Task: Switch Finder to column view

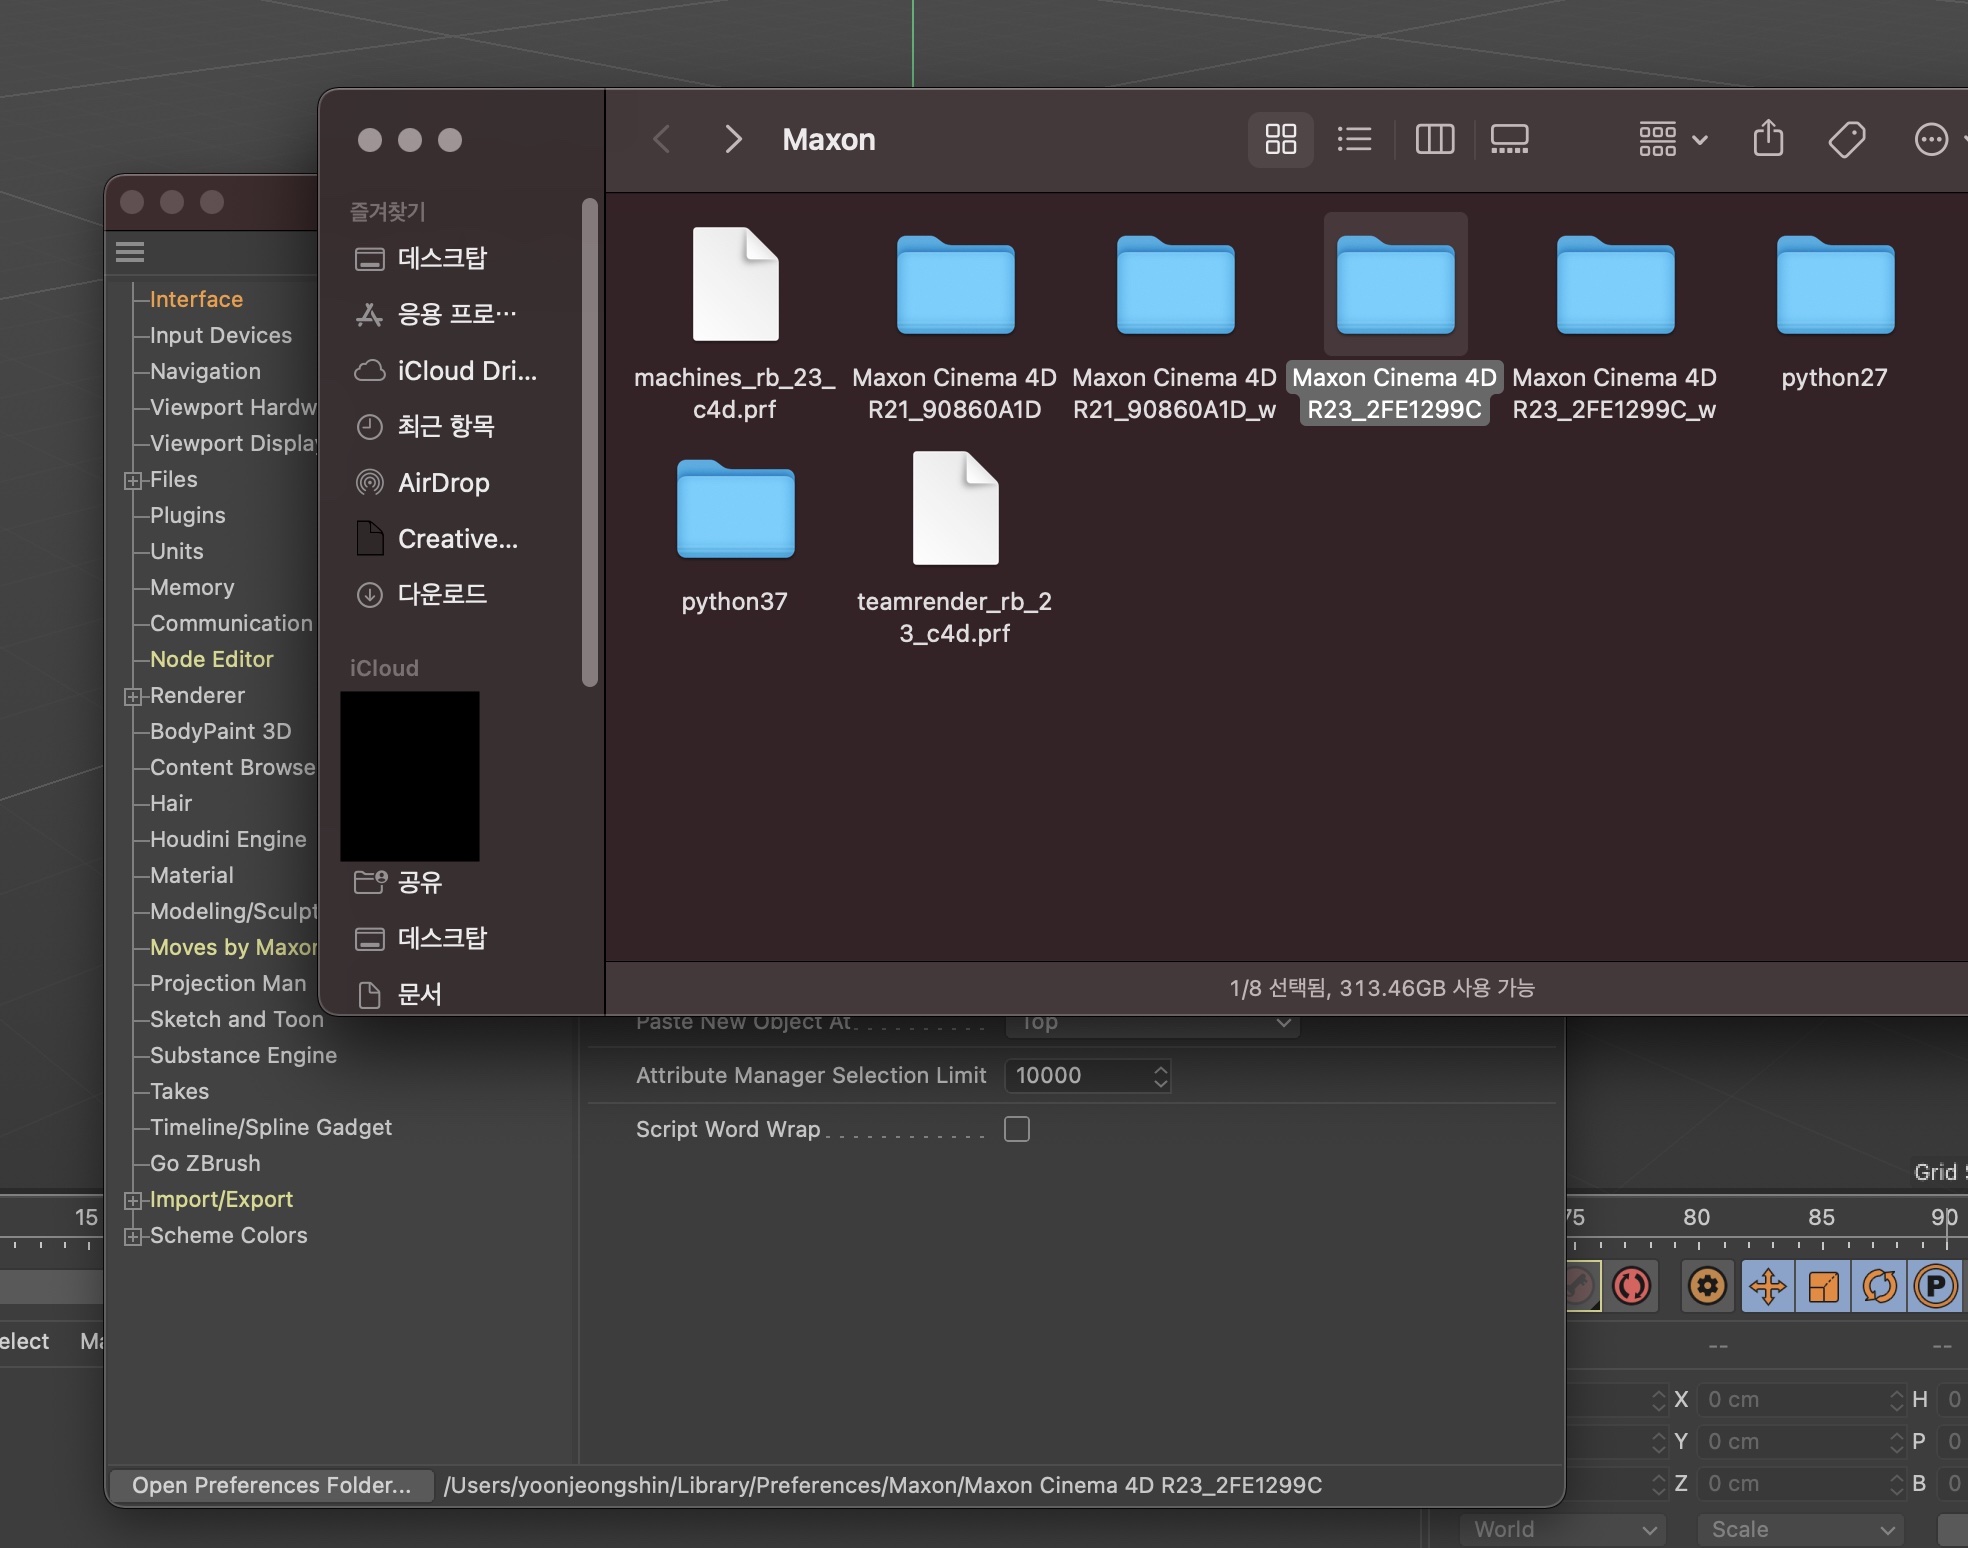Action: 1435,139
